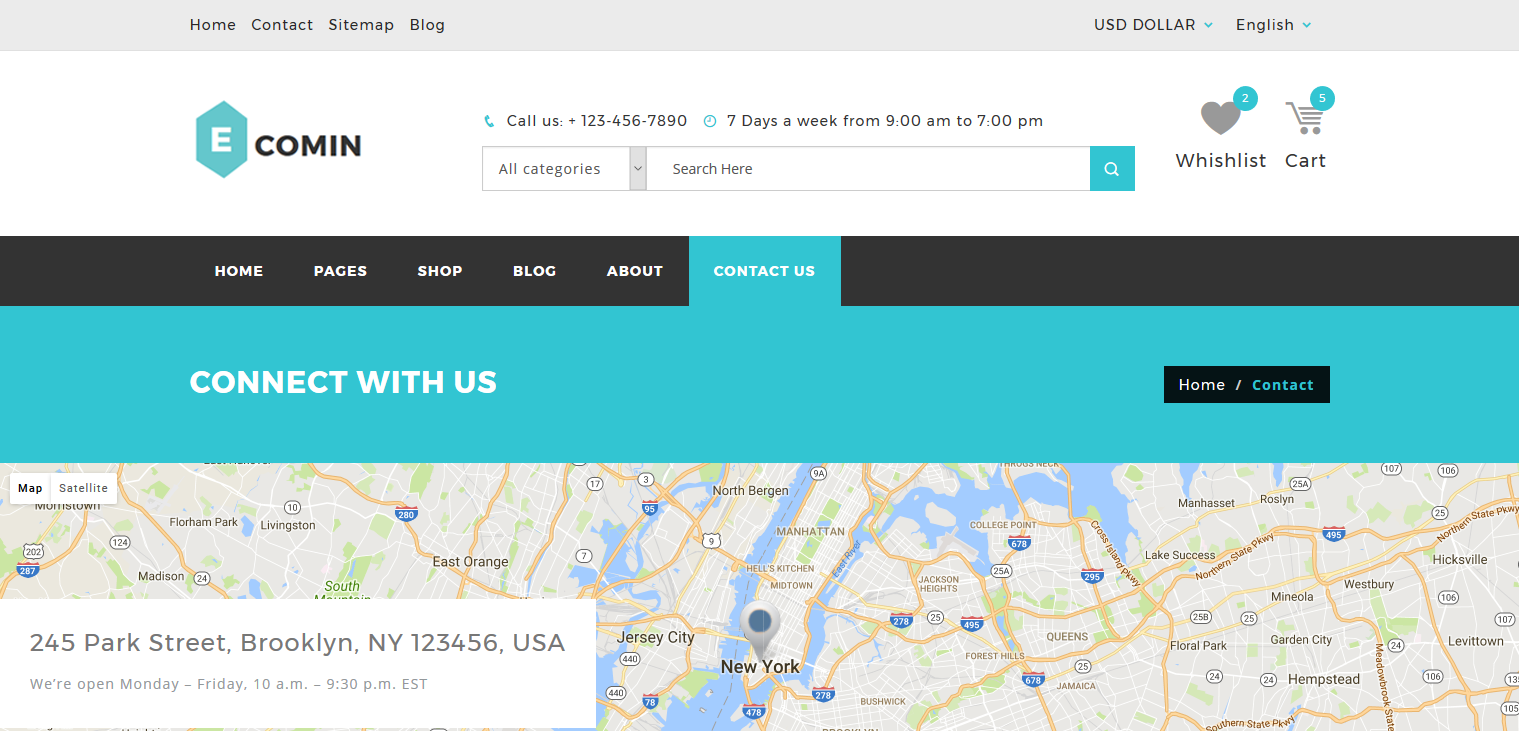This screenshot has height=731, width=1519.
Task: Open the Blog link in top bar
Action: pos(427,25)
